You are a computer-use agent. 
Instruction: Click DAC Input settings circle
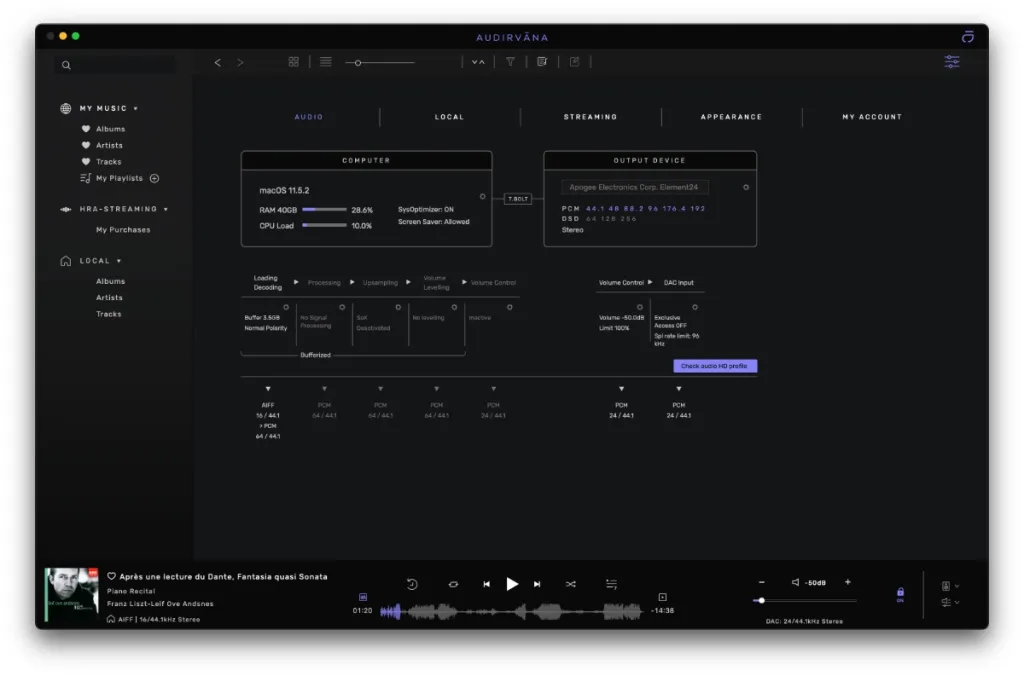pyautogui.click(x=695, y=307)
